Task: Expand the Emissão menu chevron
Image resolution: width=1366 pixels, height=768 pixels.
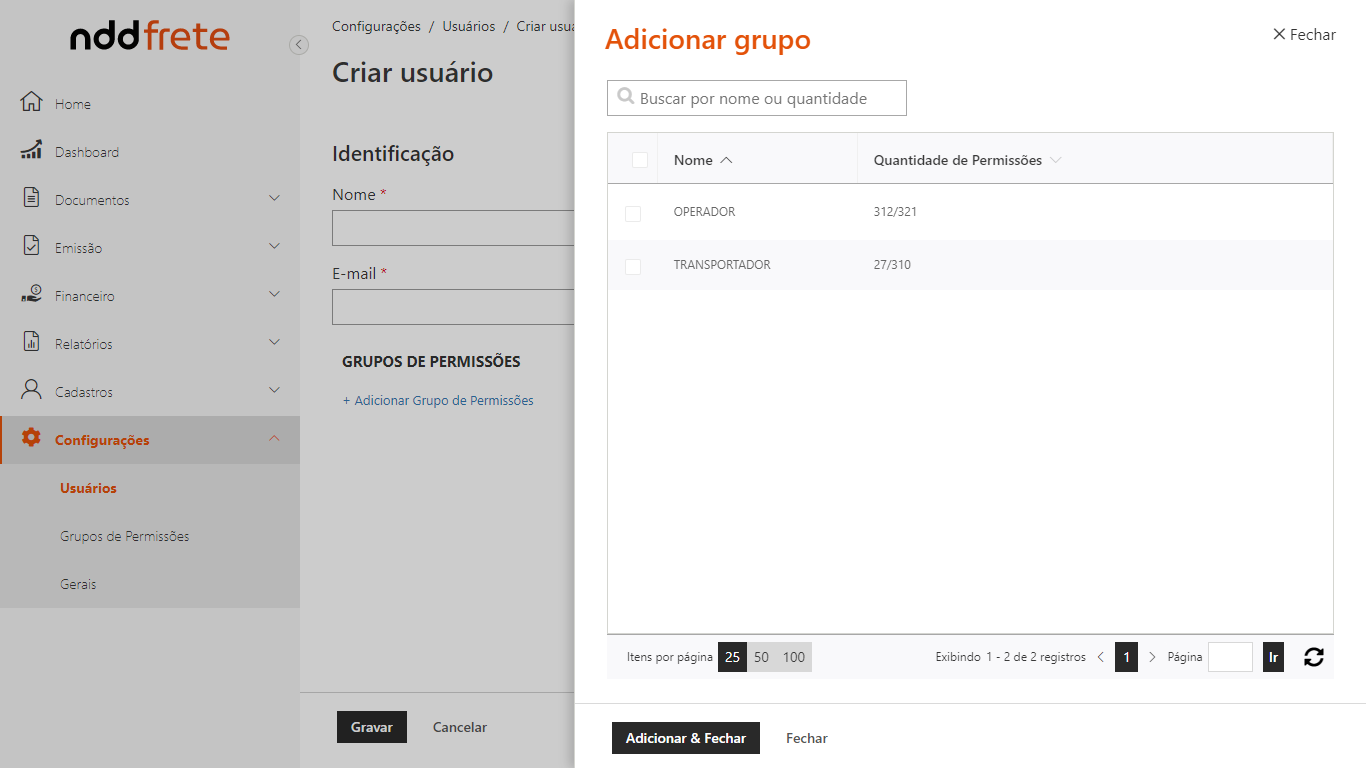Action: 274,246
